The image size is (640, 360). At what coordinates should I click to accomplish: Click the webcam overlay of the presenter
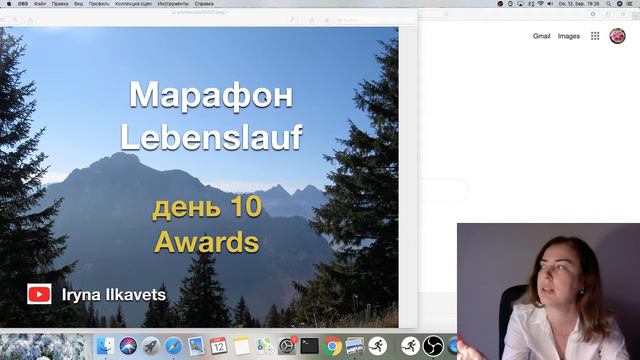[x=548, y=291]
